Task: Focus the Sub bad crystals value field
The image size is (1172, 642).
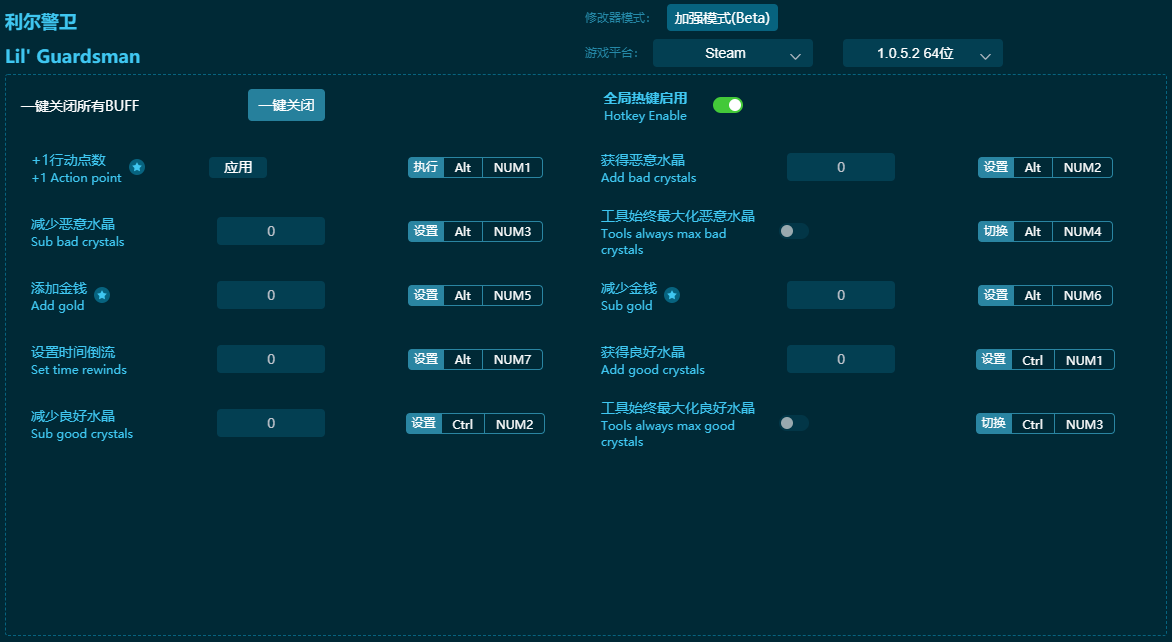Action: coord(271,232)
